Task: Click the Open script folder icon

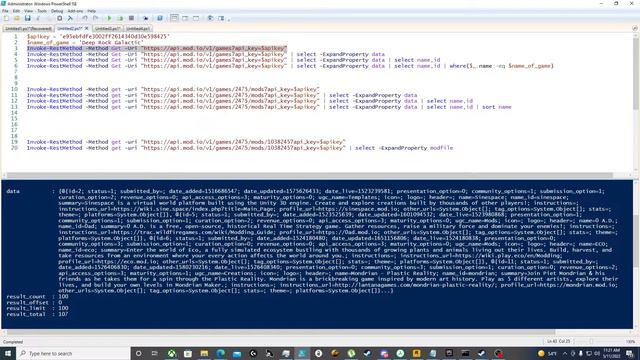Action: coord(17,18)
